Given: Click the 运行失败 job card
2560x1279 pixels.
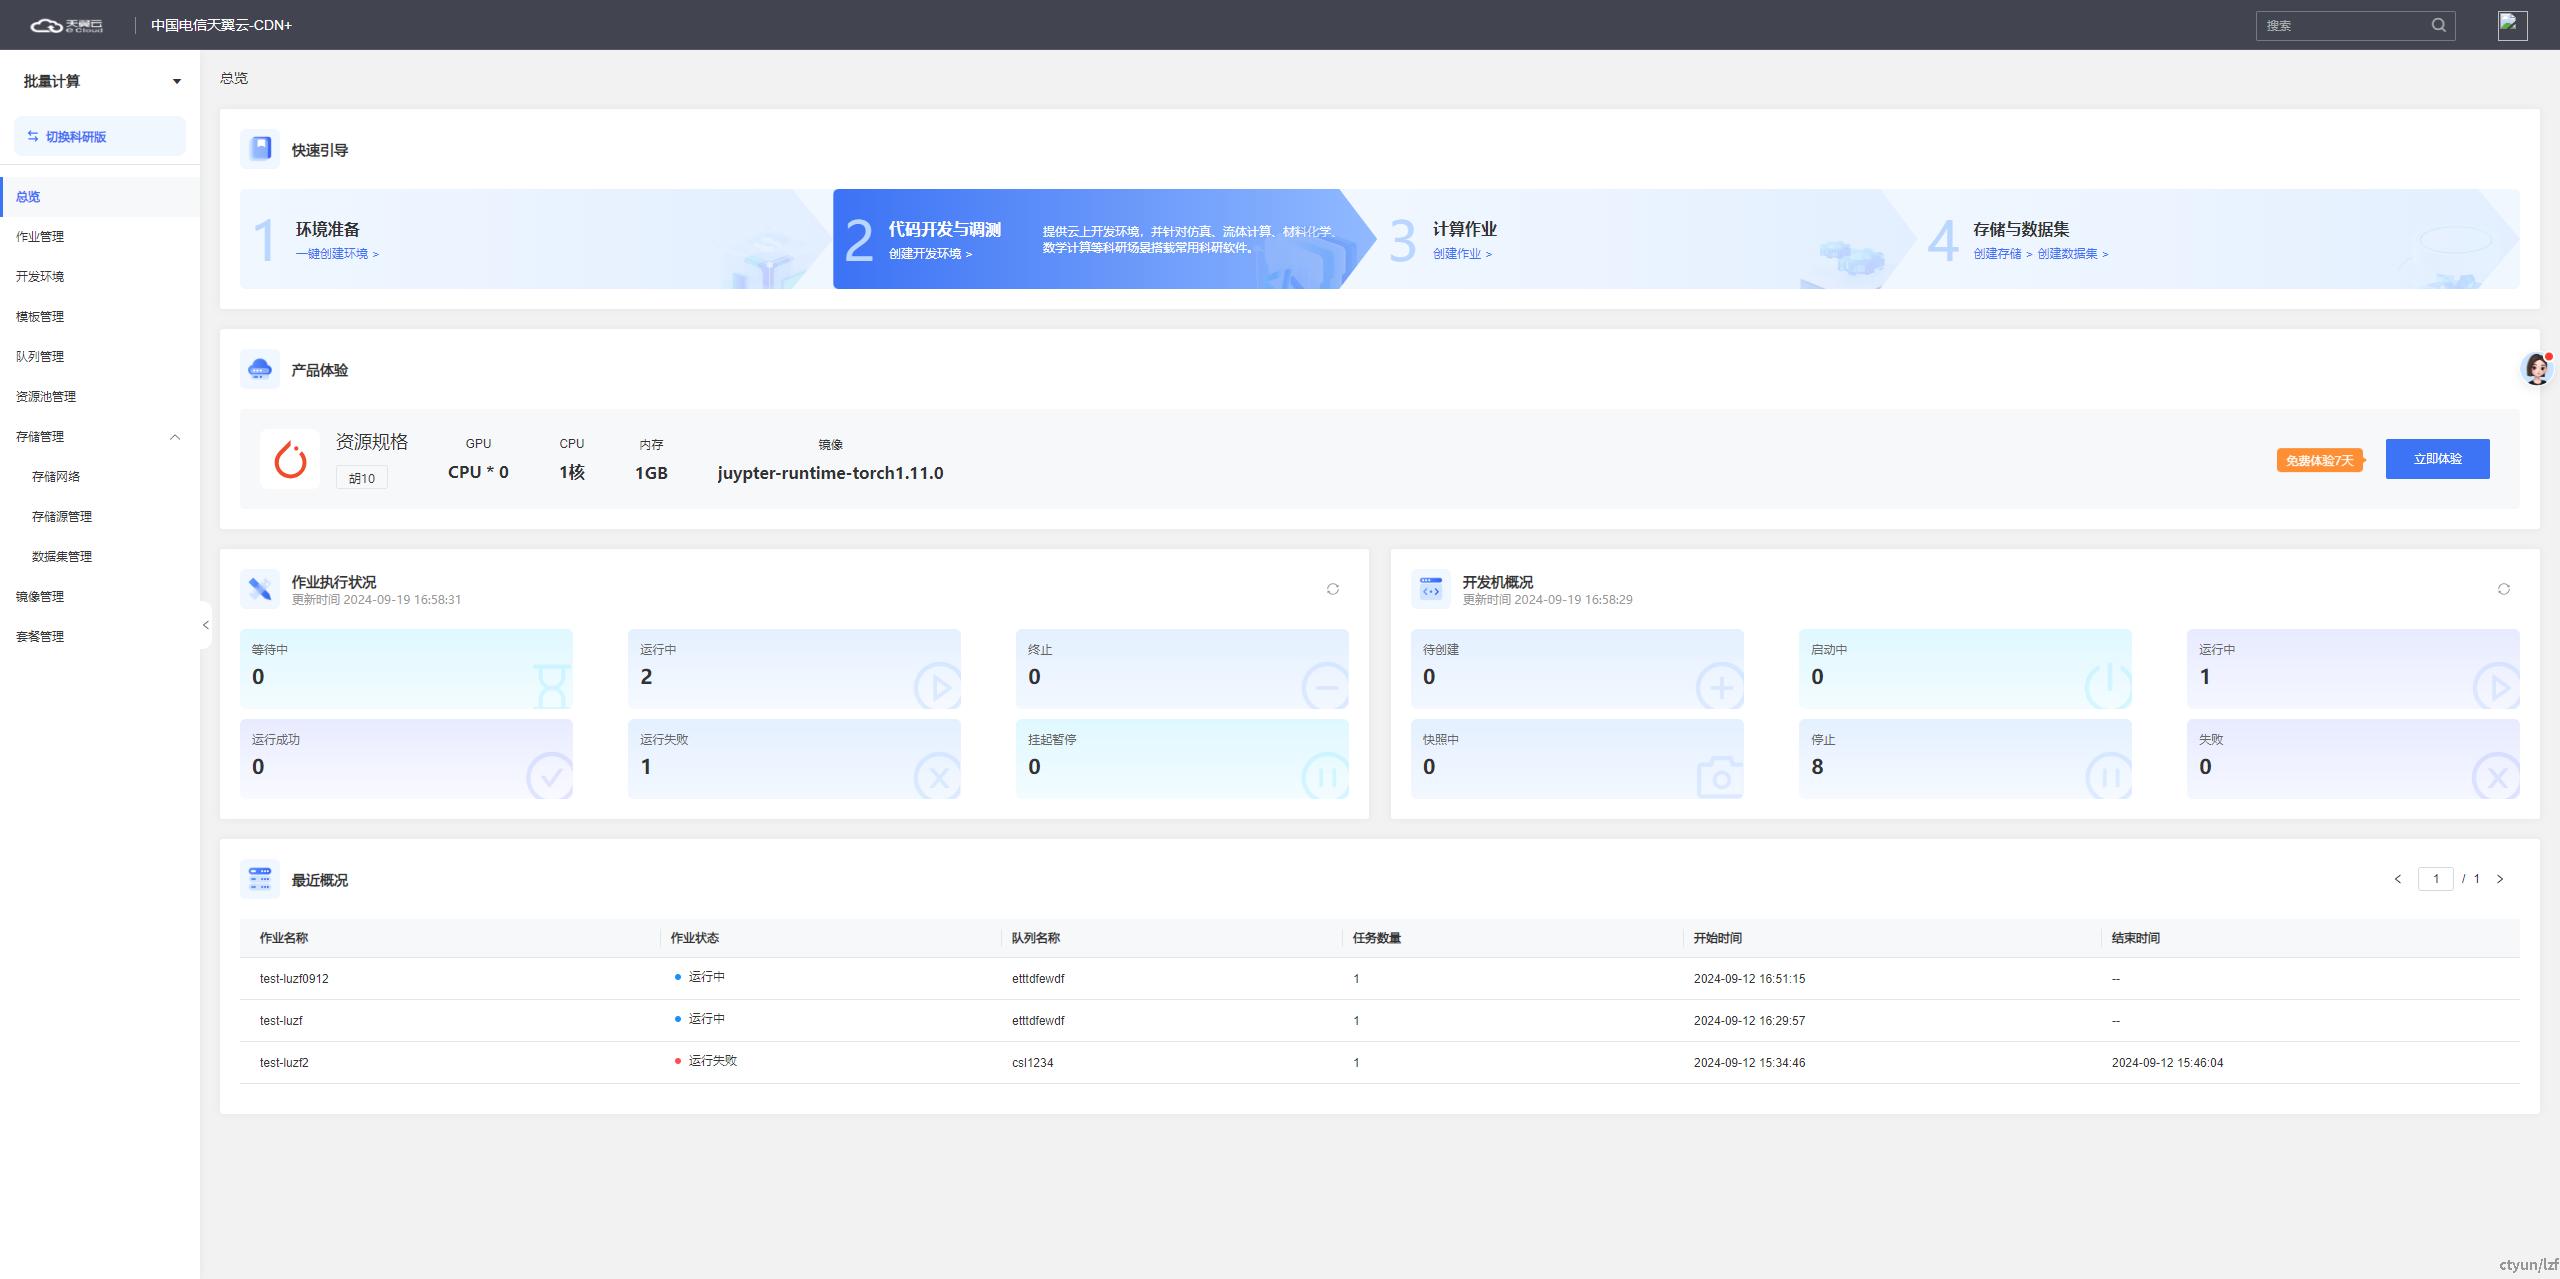Looking at the screenshot, I should click(794, 758).
